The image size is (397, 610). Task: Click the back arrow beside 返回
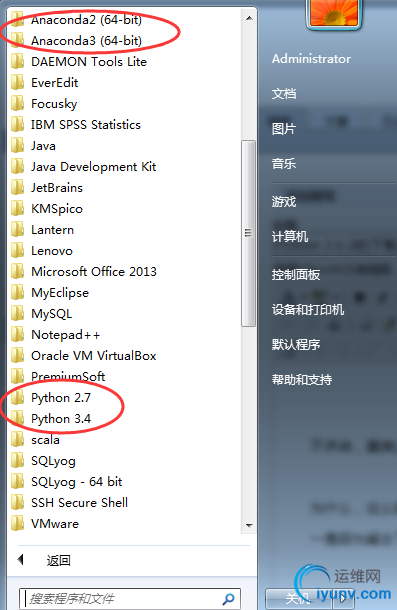click(21, 560)
